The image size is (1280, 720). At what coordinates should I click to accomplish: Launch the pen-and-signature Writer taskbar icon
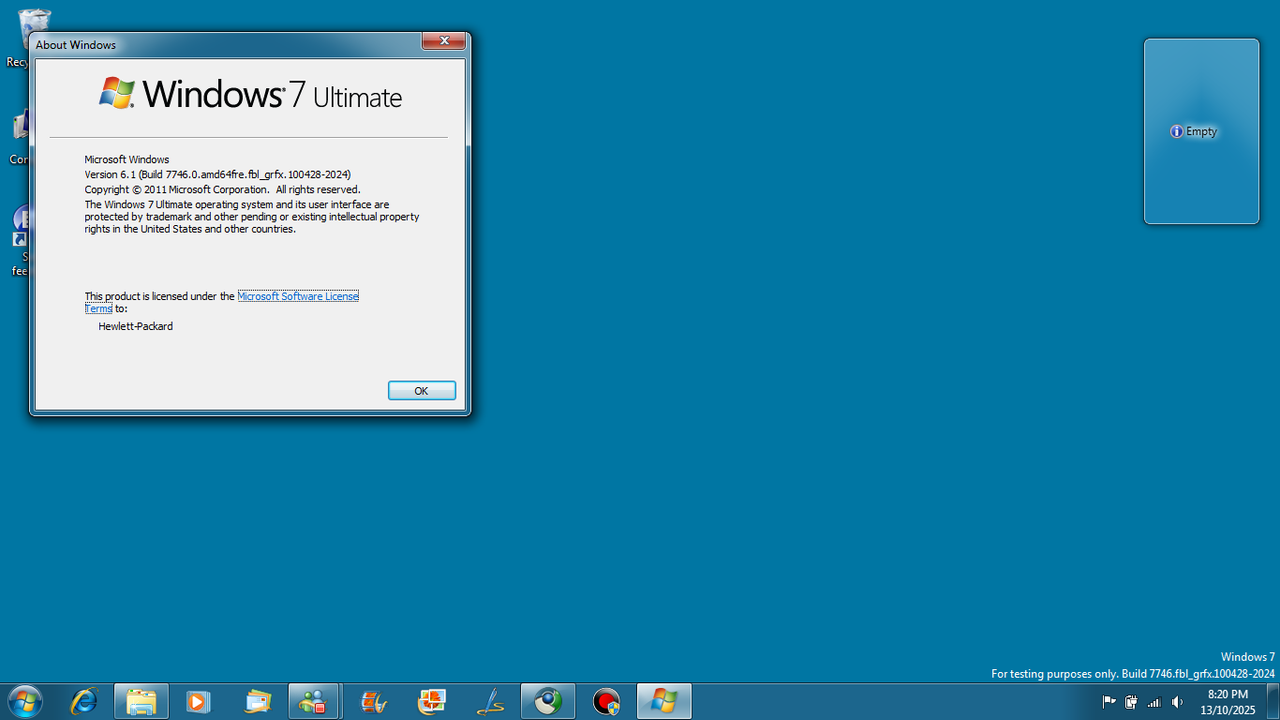click(x=490, y=702)
